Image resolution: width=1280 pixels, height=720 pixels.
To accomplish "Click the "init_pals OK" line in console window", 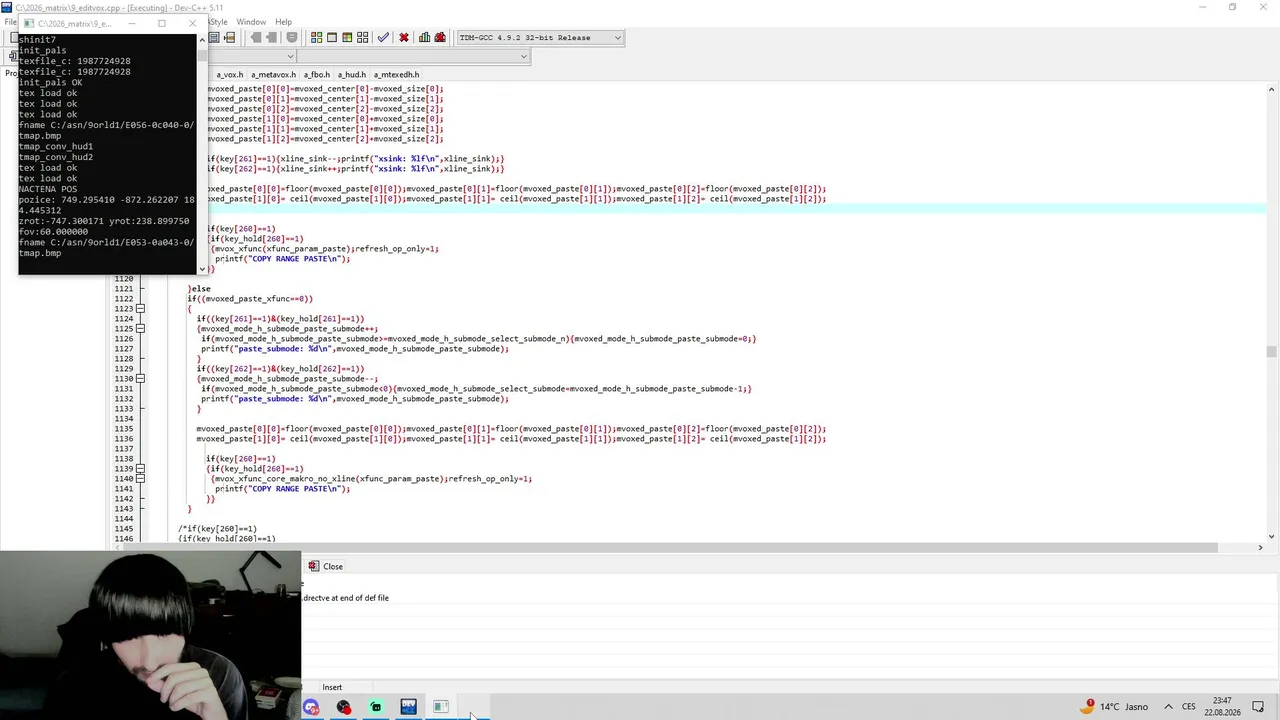I will pos(51,83).
